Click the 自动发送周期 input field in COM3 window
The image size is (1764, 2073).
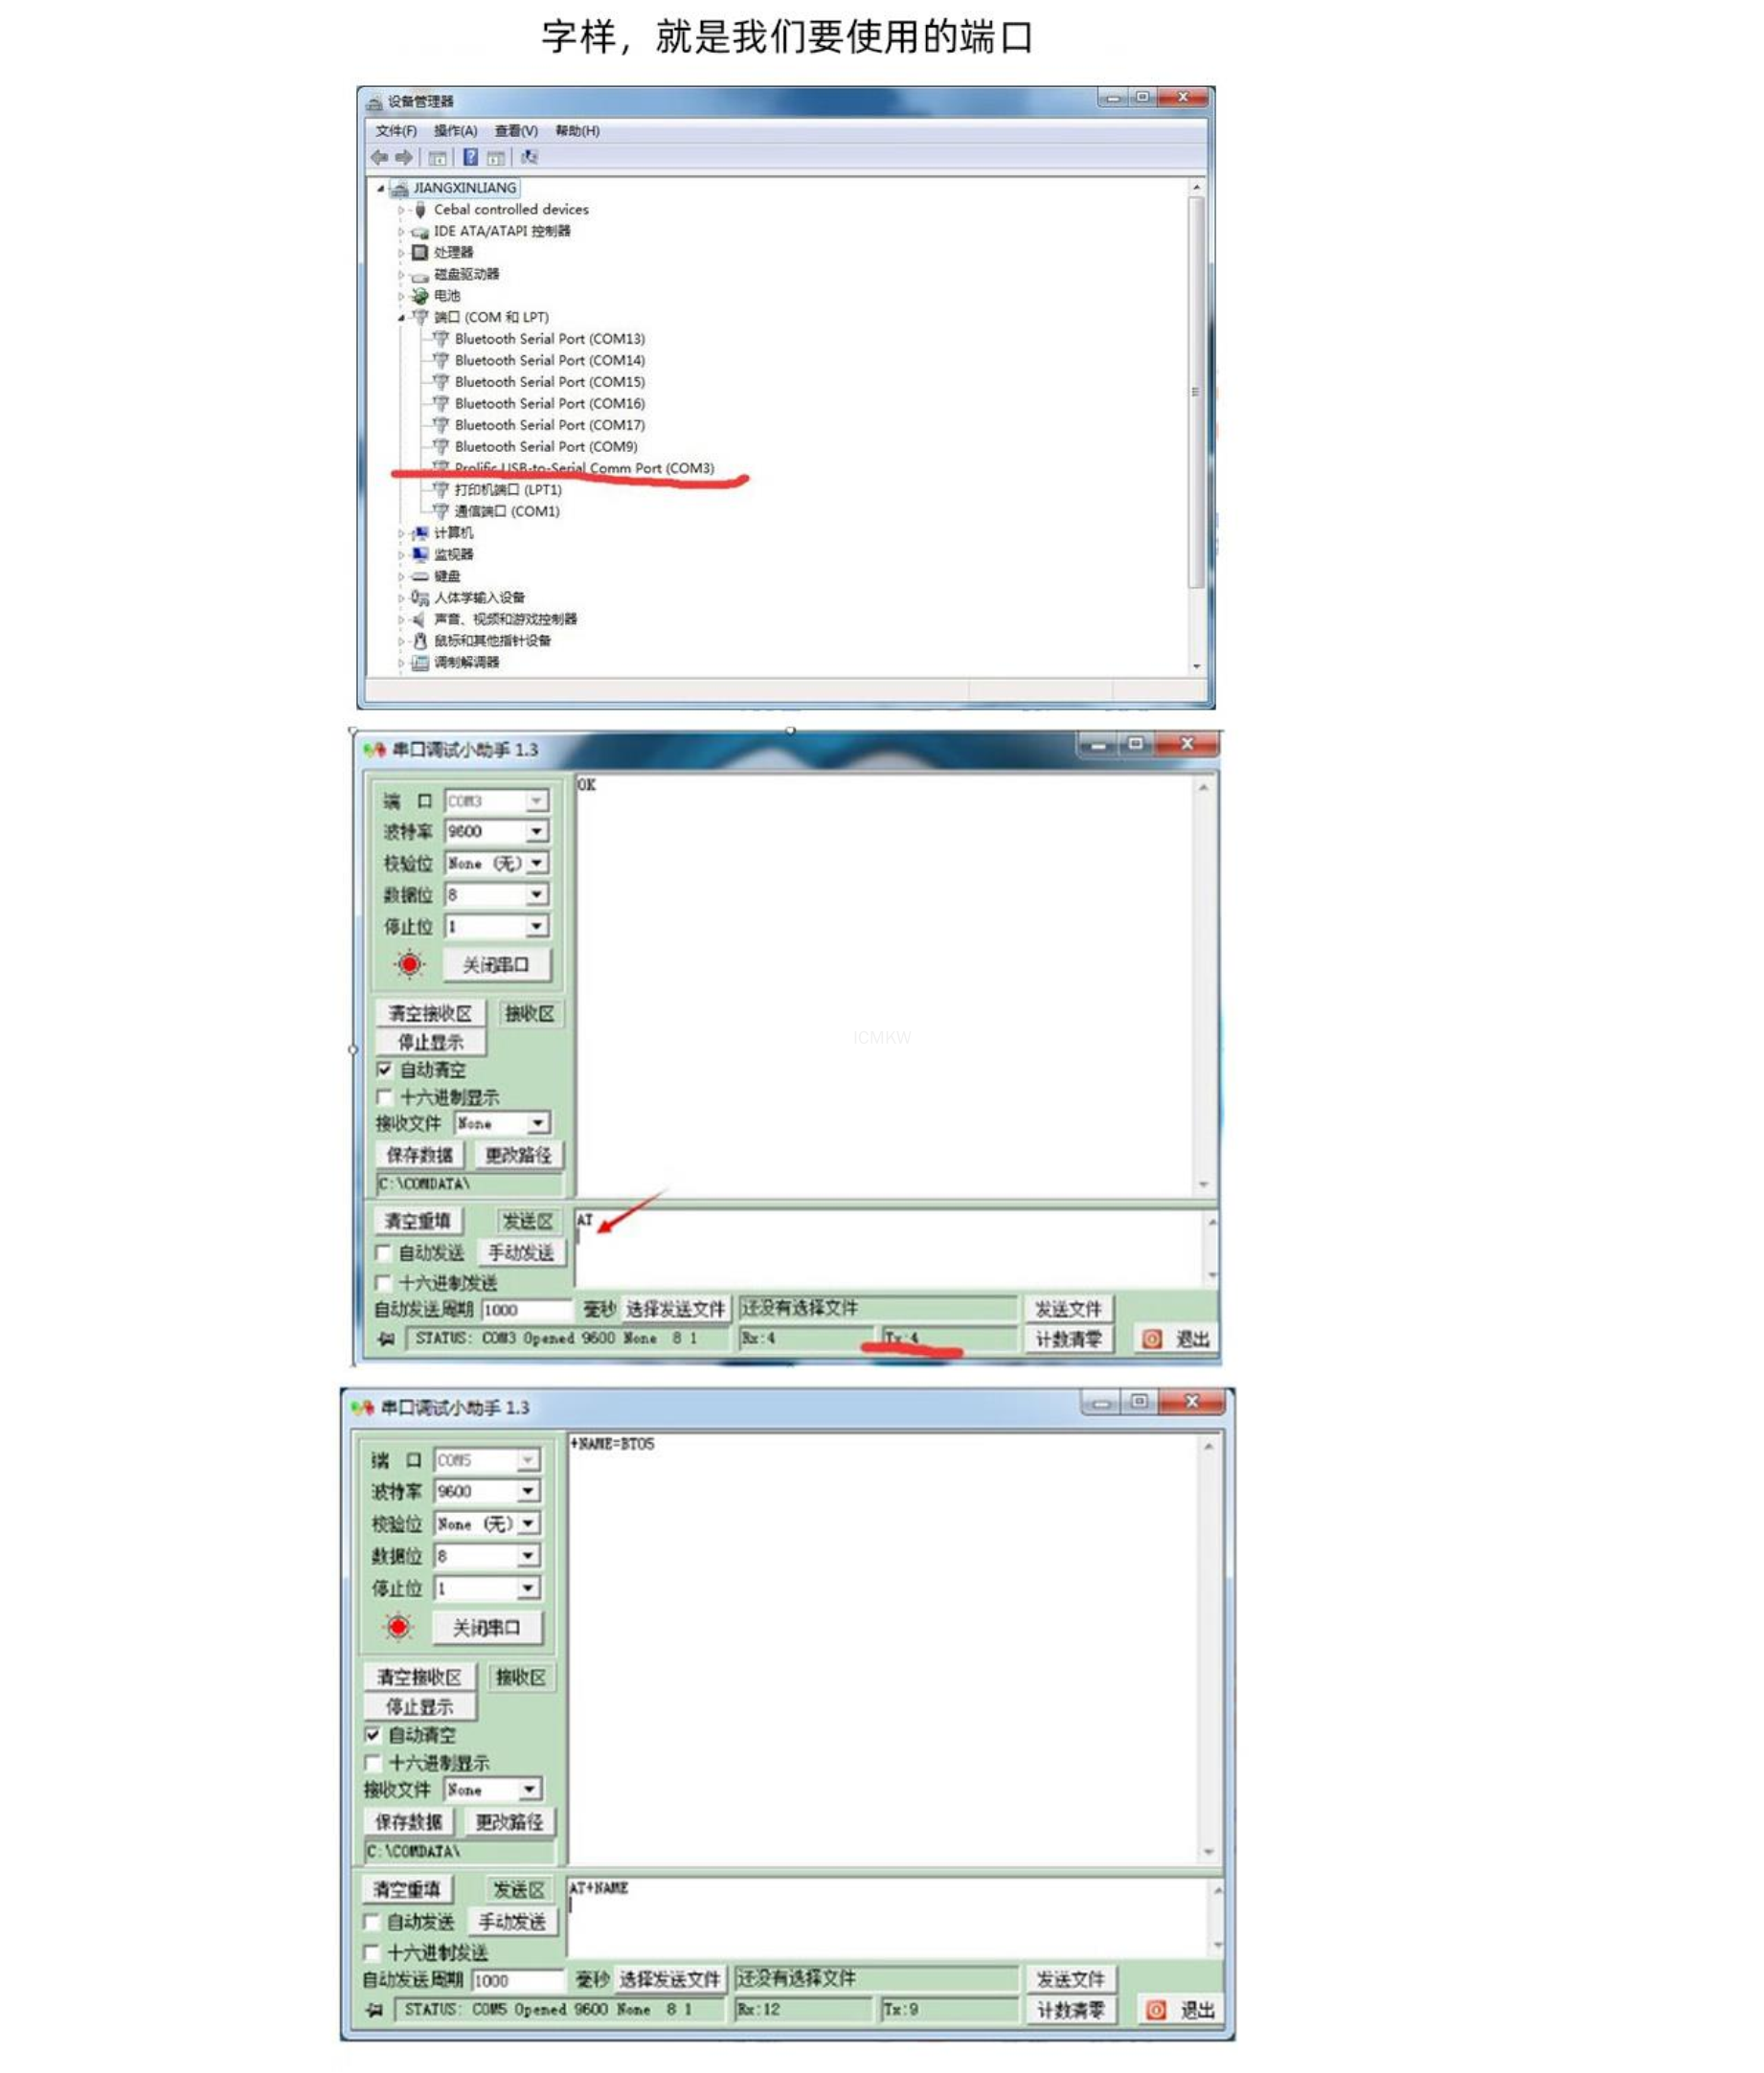coord(526,1309)
